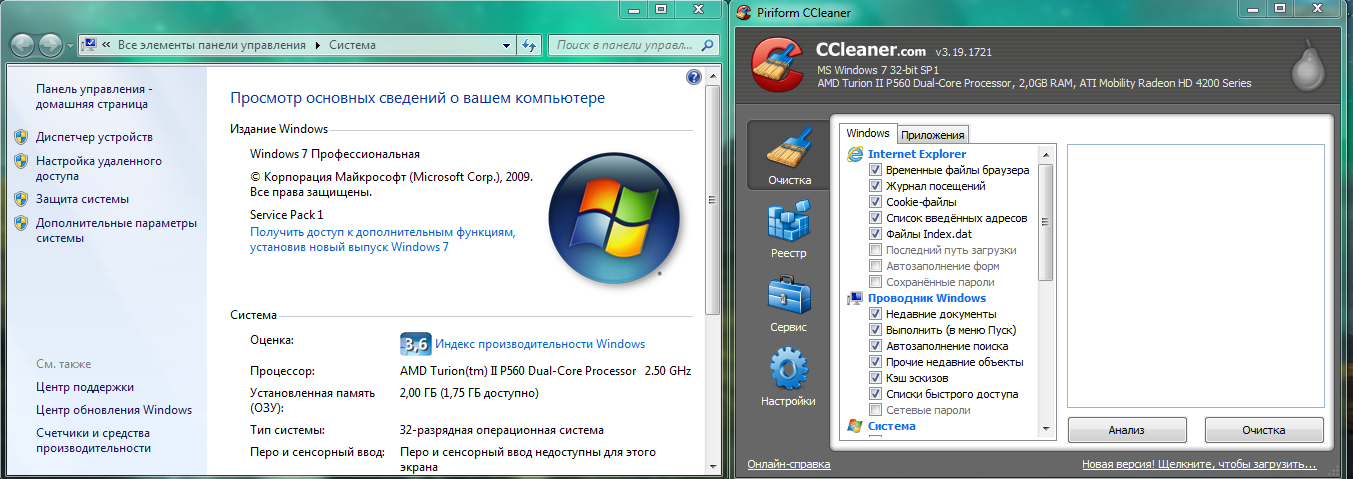Image resolution: width=1353 pixels, height=479 pixels.
Task: Open the Реестр section in CCleaner
Action: (x=789, y=228)
